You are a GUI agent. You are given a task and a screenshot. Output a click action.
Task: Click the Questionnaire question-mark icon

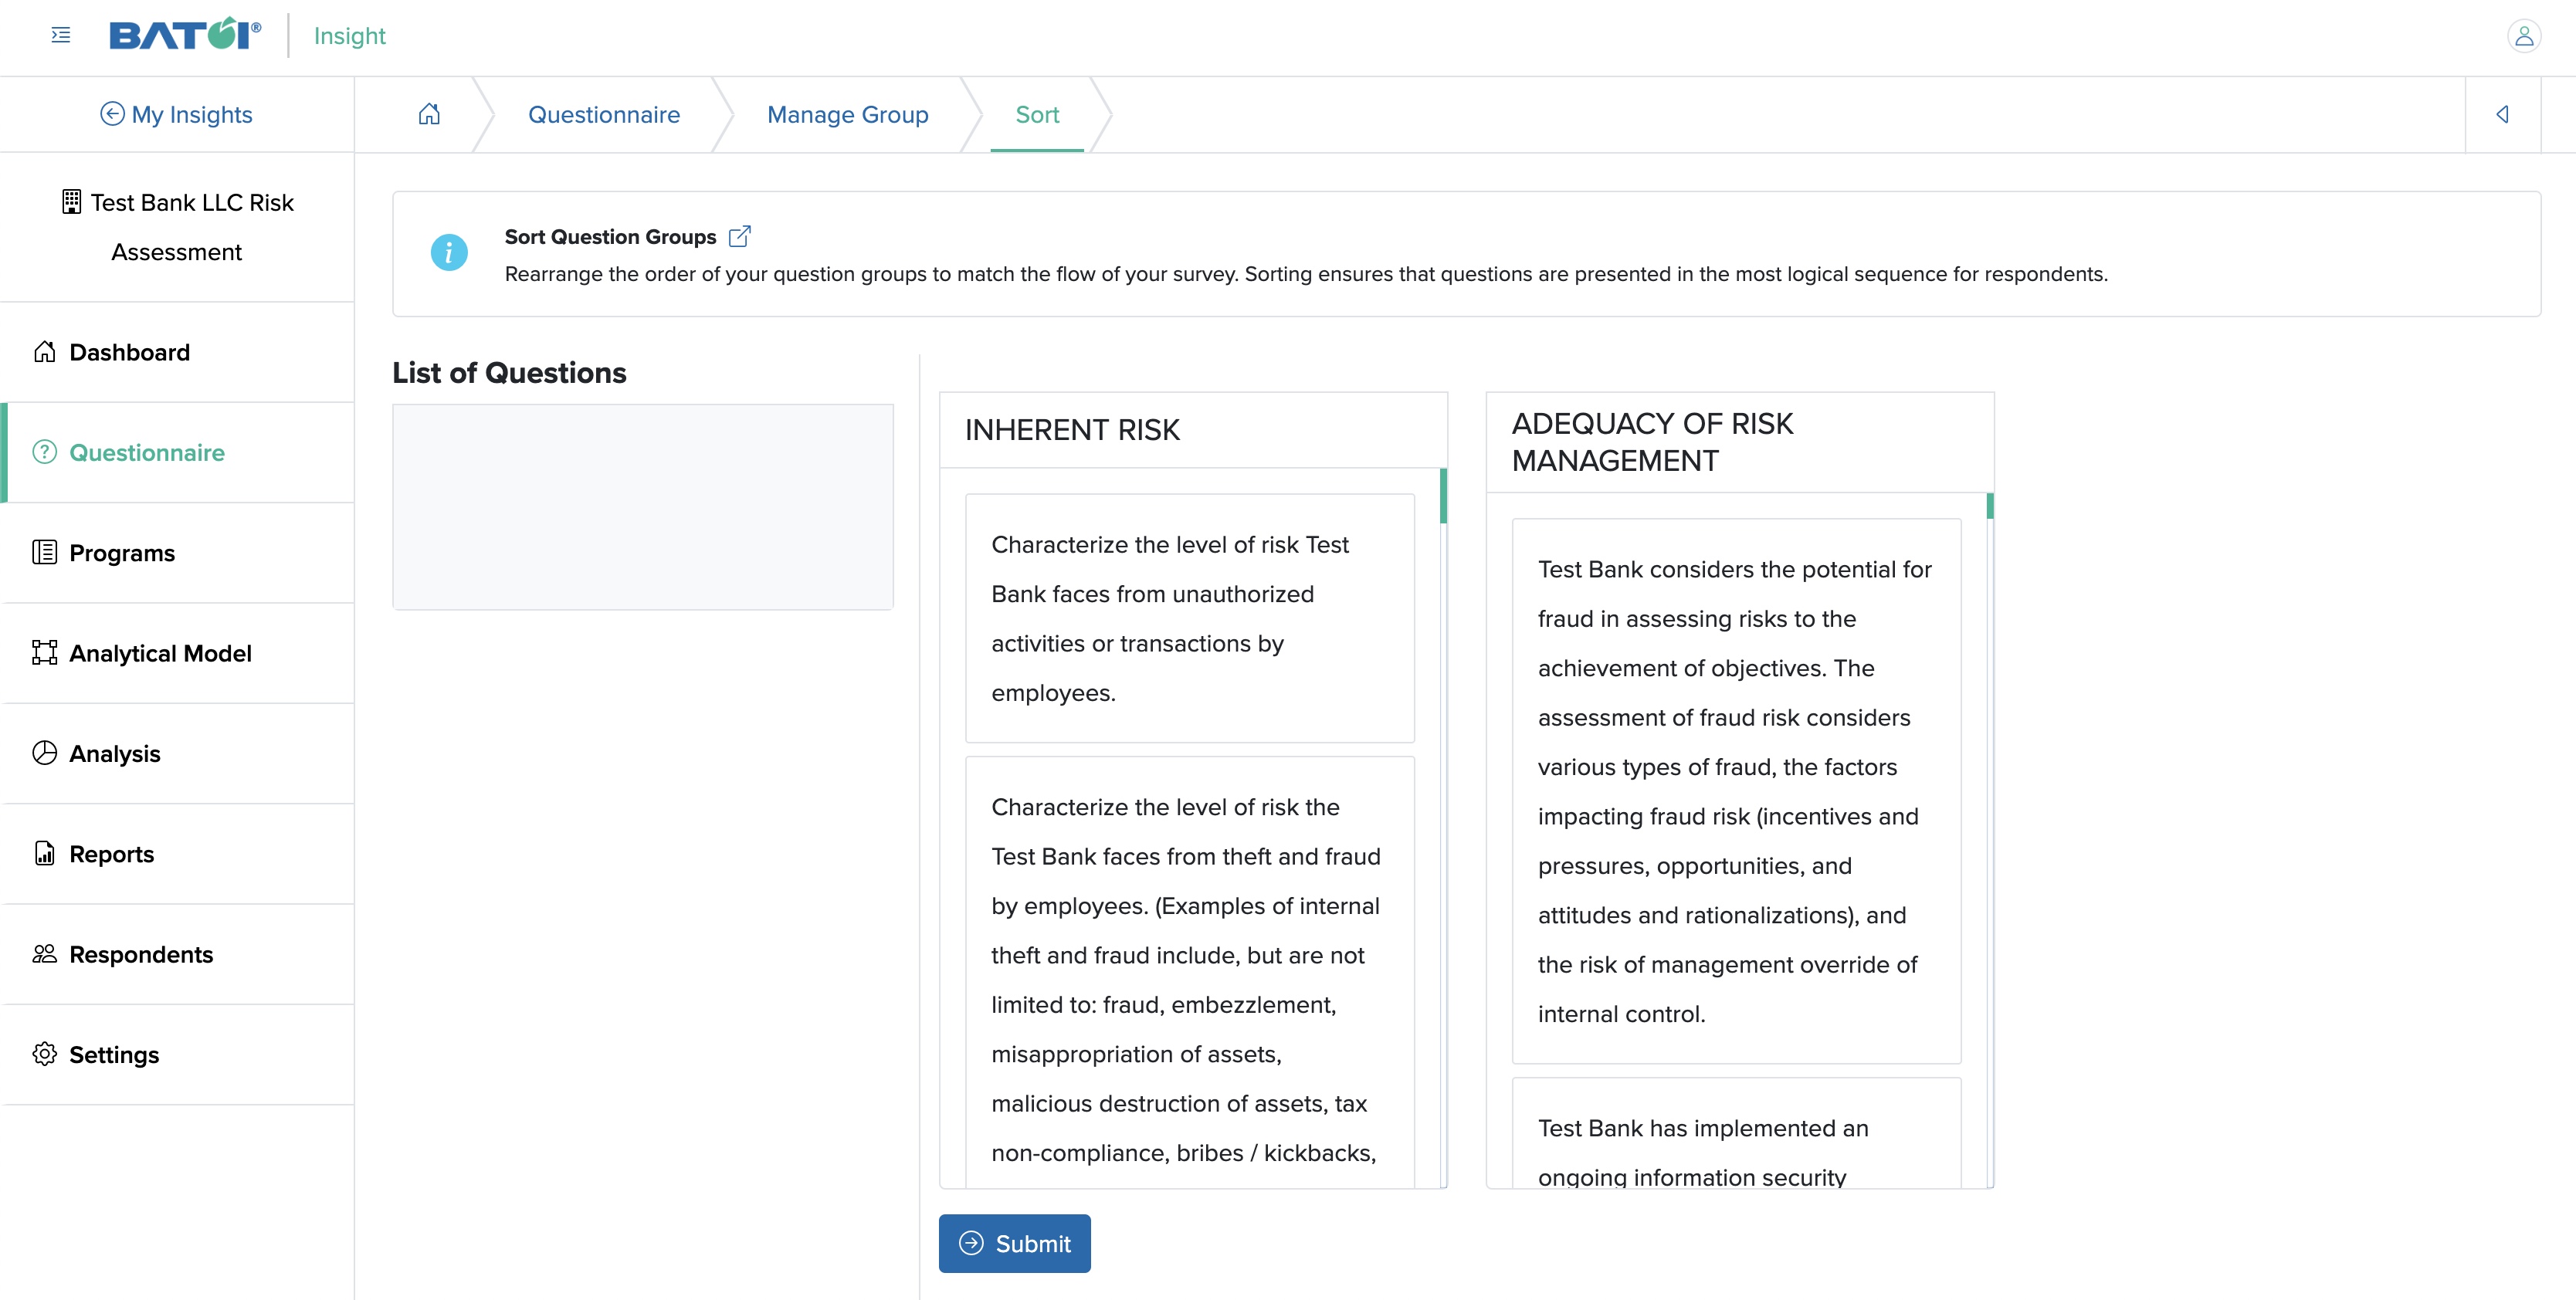pos(45,452)
